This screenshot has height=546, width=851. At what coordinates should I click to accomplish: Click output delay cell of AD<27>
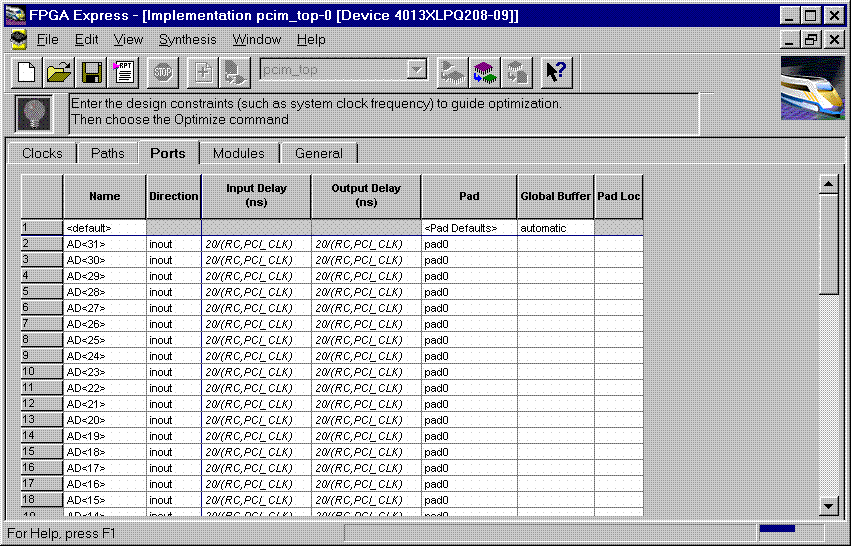[x=366, y=308]
